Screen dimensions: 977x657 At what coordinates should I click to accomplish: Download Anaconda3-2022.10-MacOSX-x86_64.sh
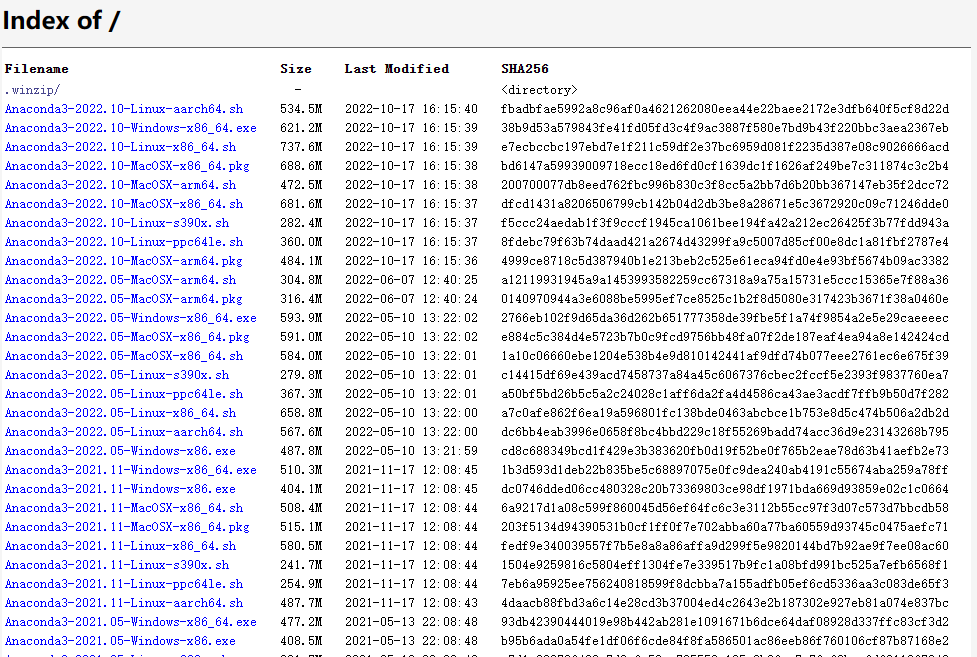coord(124,204)
